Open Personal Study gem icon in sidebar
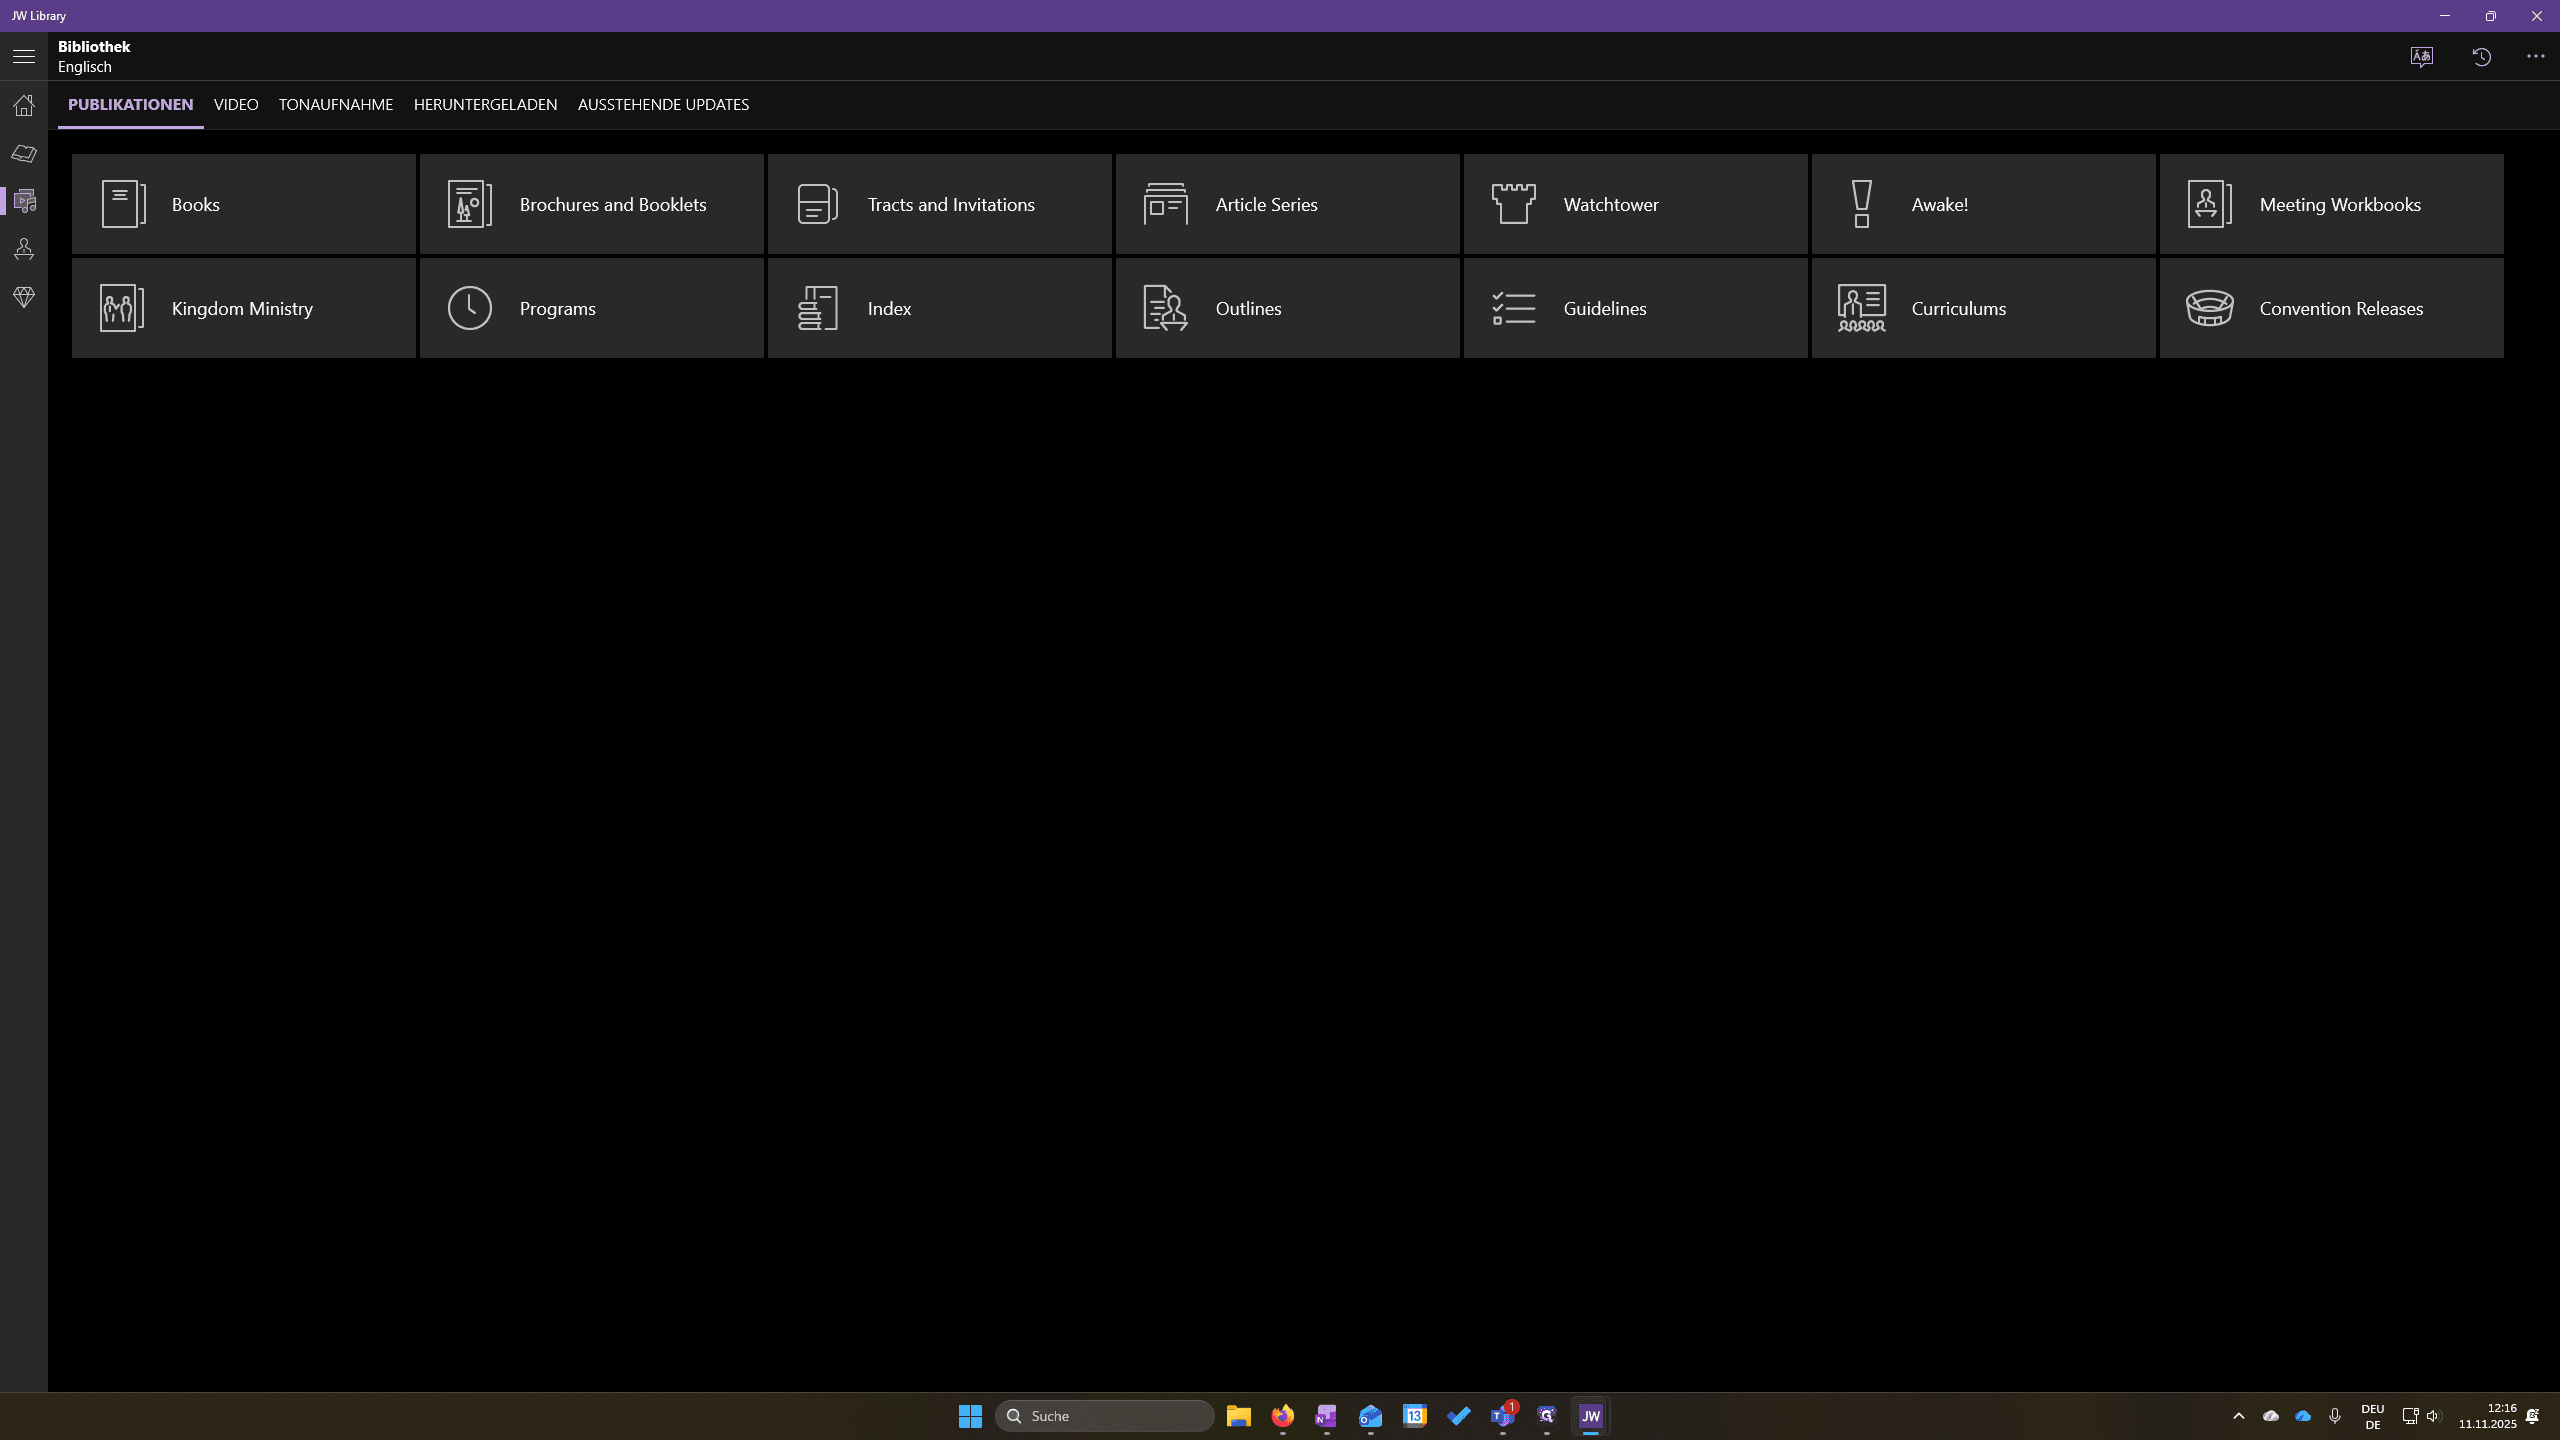The image size is (2560, 1440). click(24, 297)
